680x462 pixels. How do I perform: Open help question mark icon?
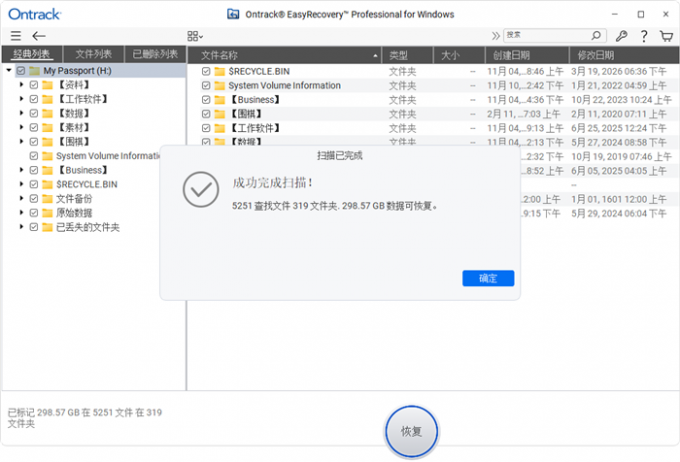click(644, 36)
